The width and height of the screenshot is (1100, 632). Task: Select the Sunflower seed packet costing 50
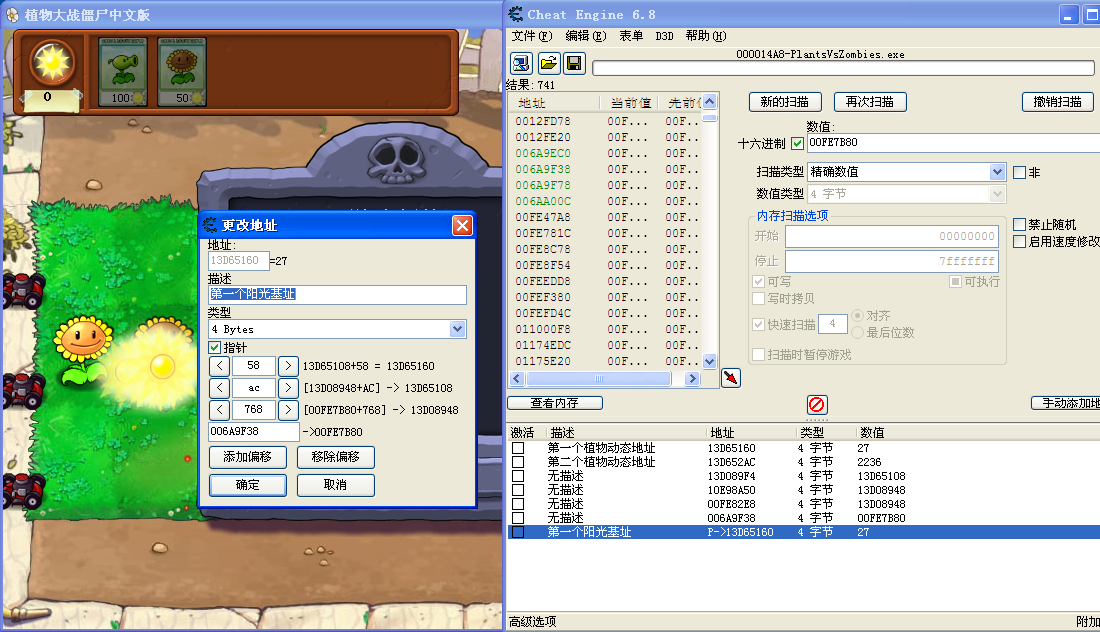pos(182,72)
